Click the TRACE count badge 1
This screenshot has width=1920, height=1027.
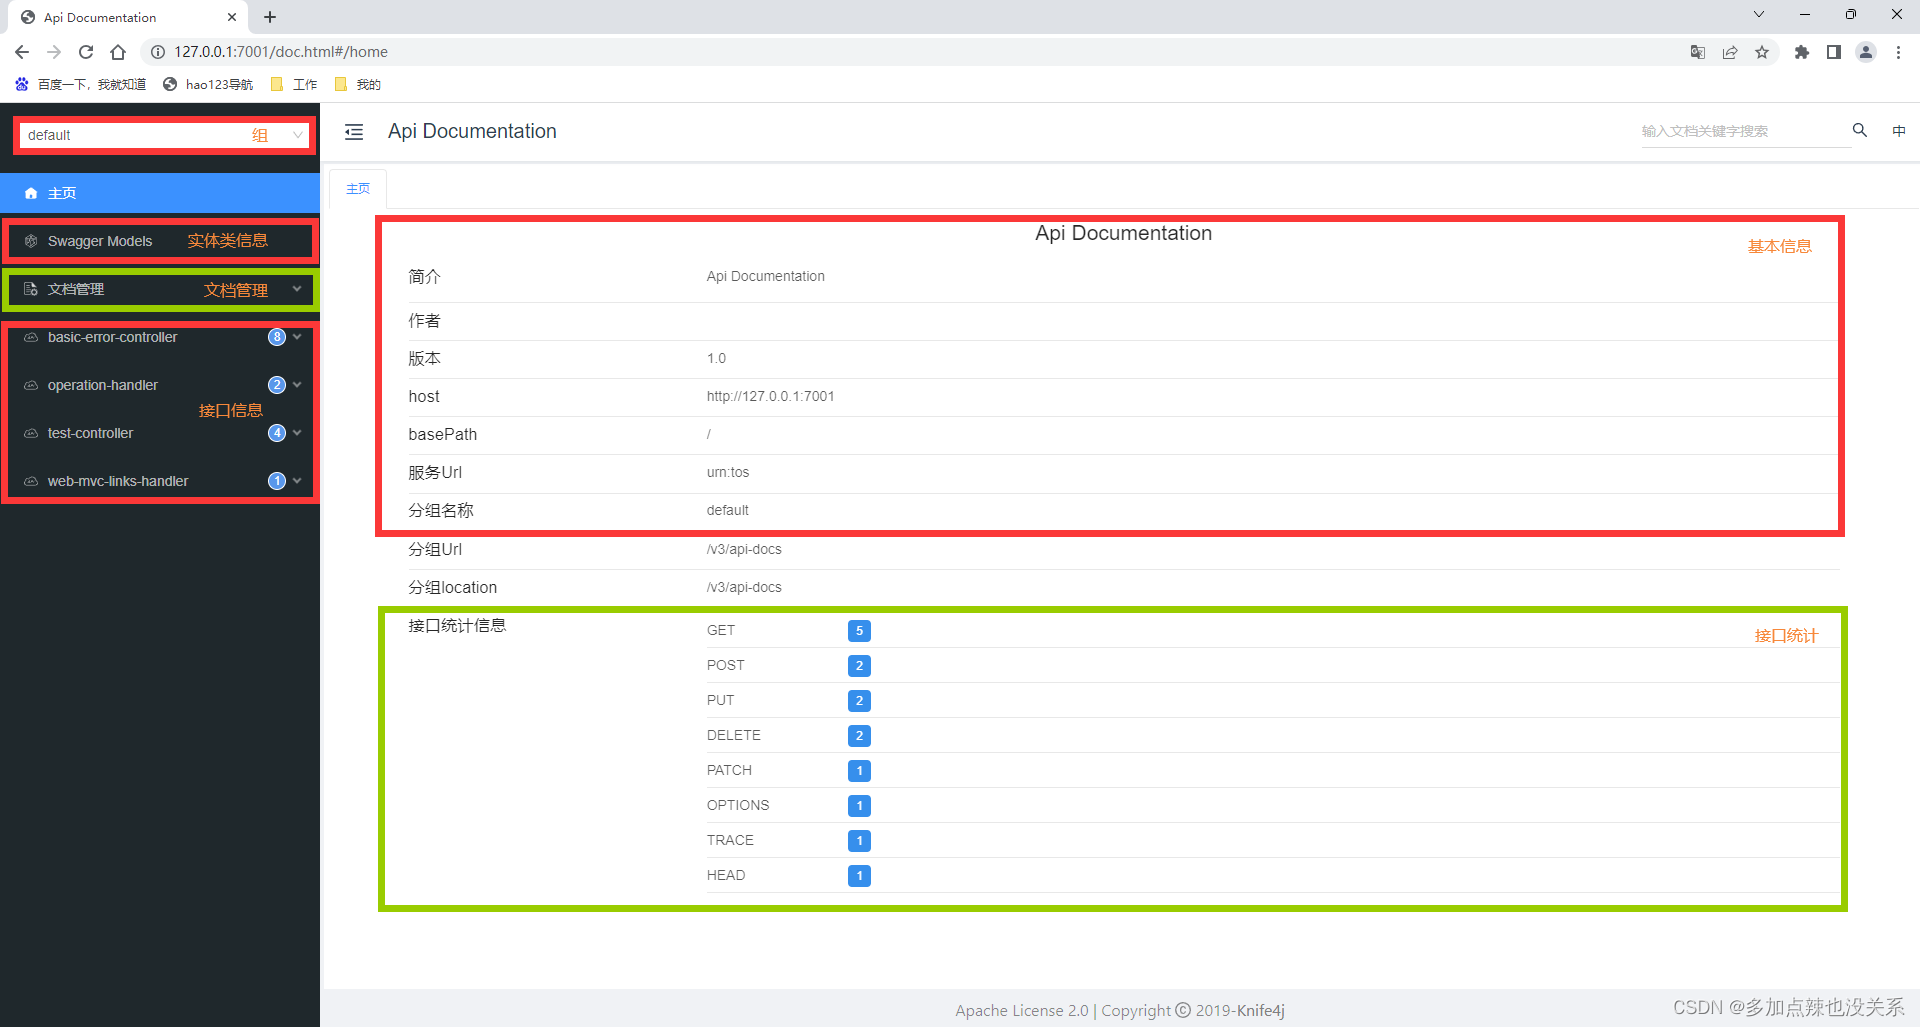click(x=859, y=841)
